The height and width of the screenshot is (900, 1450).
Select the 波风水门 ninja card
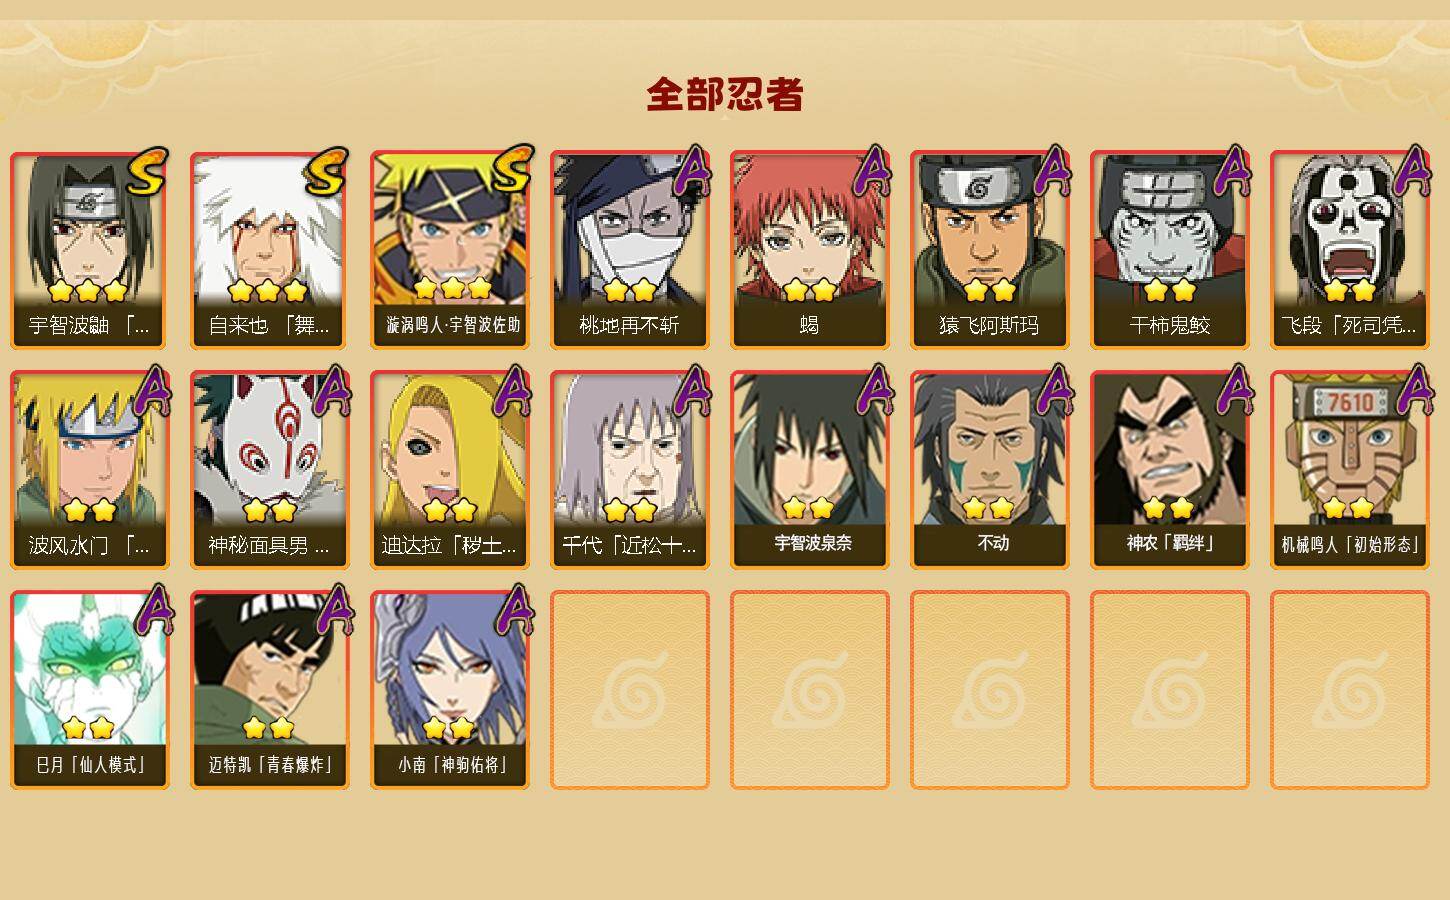[90, 470]
